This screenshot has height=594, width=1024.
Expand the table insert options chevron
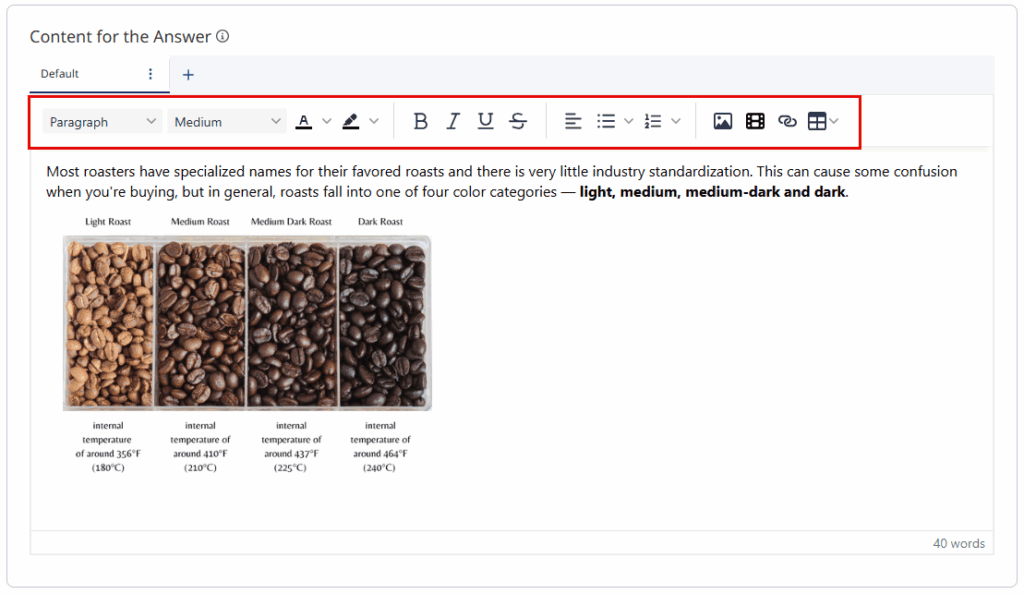pyautogui.click(x=833, y=121)
